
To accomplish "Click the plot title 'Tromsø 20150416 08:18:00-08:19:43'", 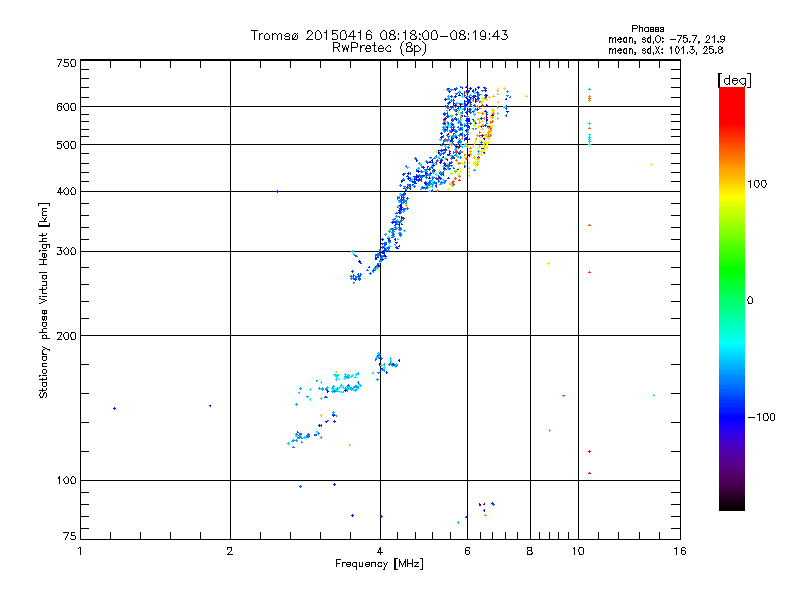I will coord(379,35).
